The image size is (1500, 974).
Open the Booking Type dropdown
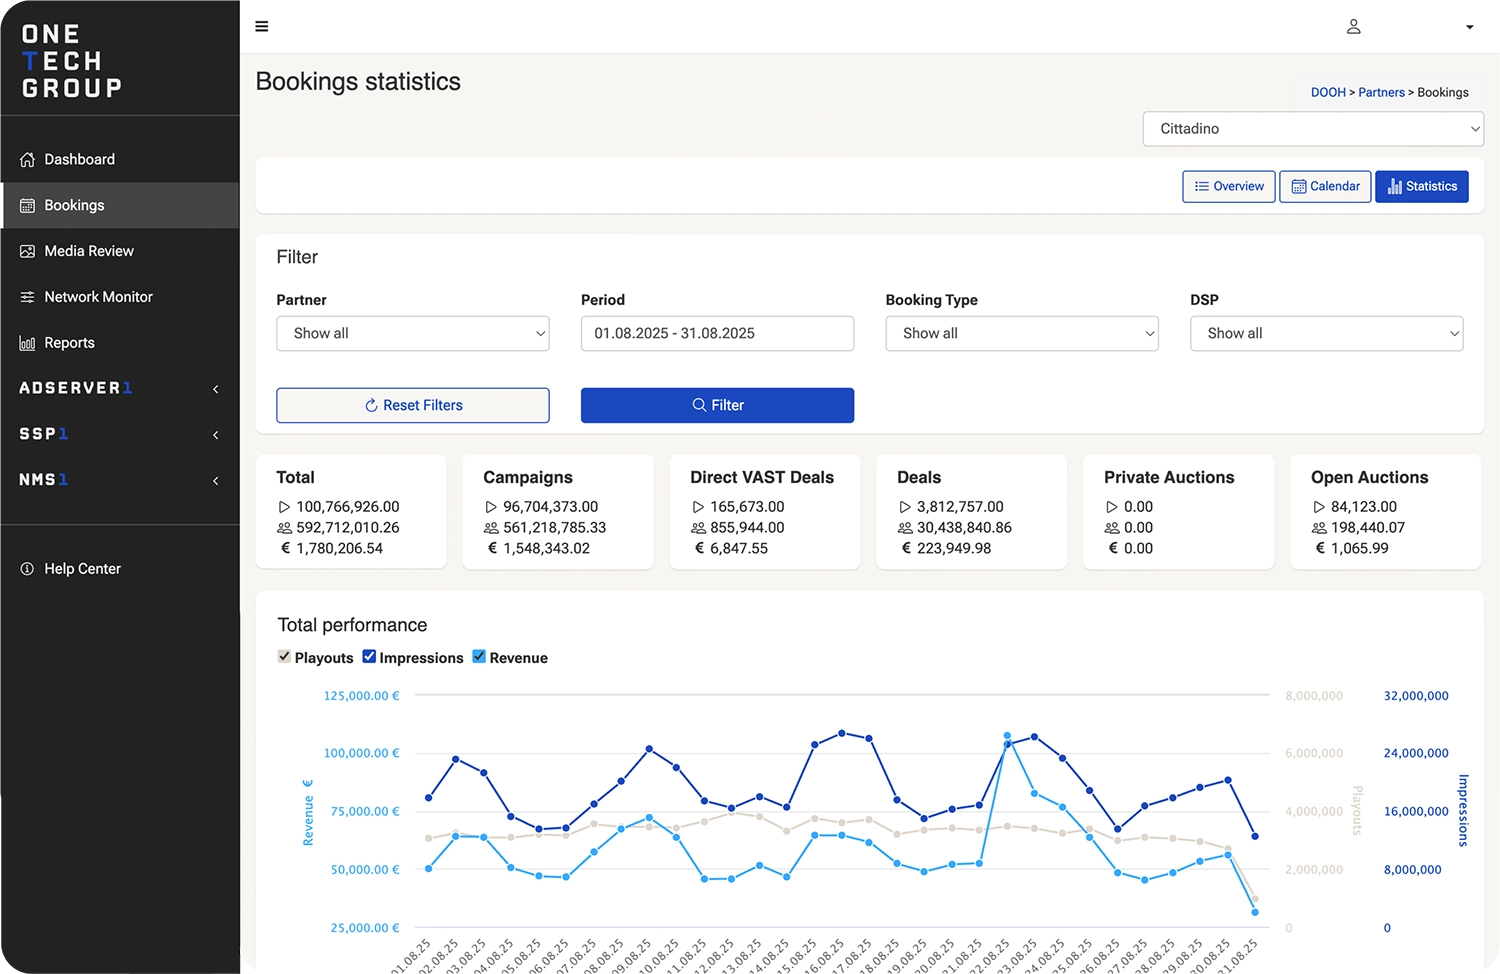click(1022, 334)
